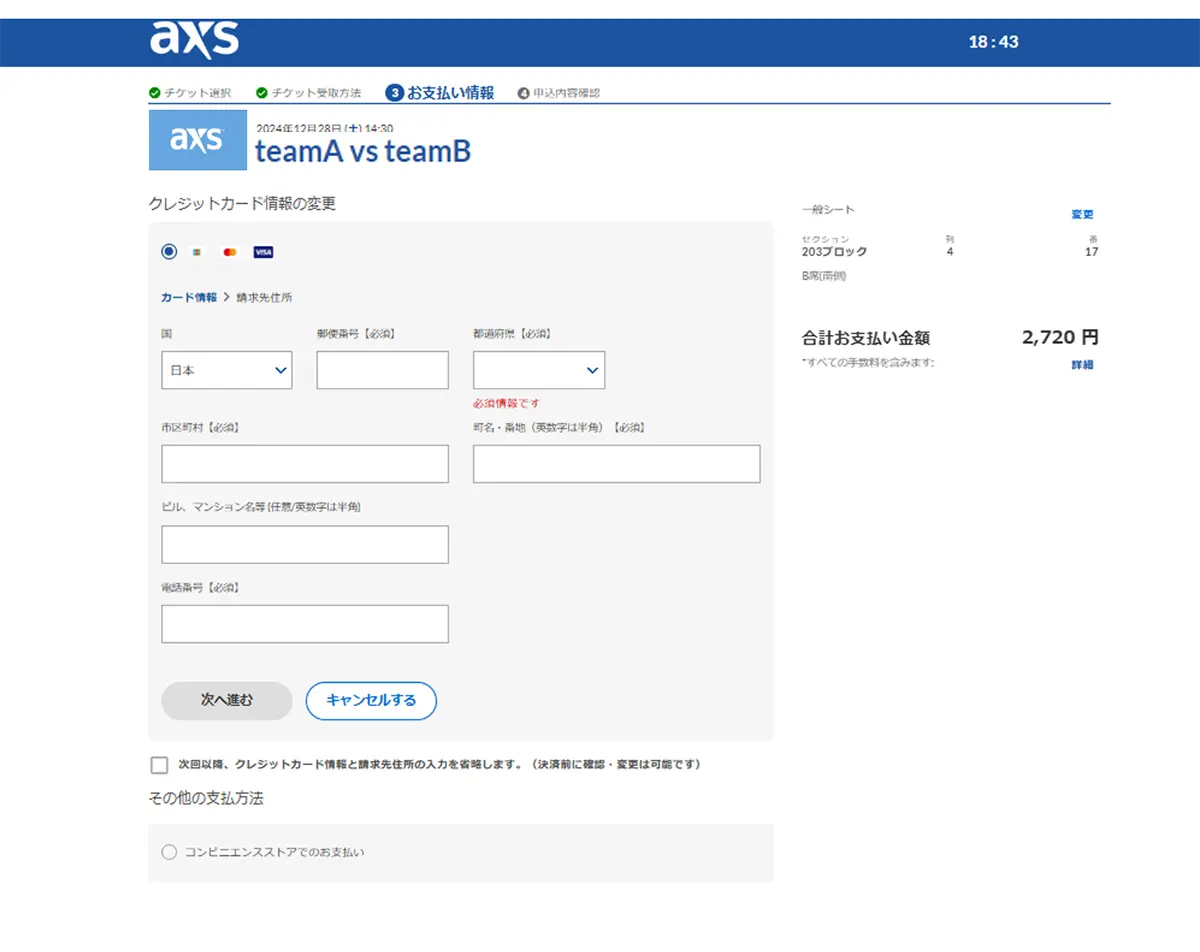This screenshot has height=952, width=1200.
Task: Click the AXS event thumbnail image
Action: 198,140
